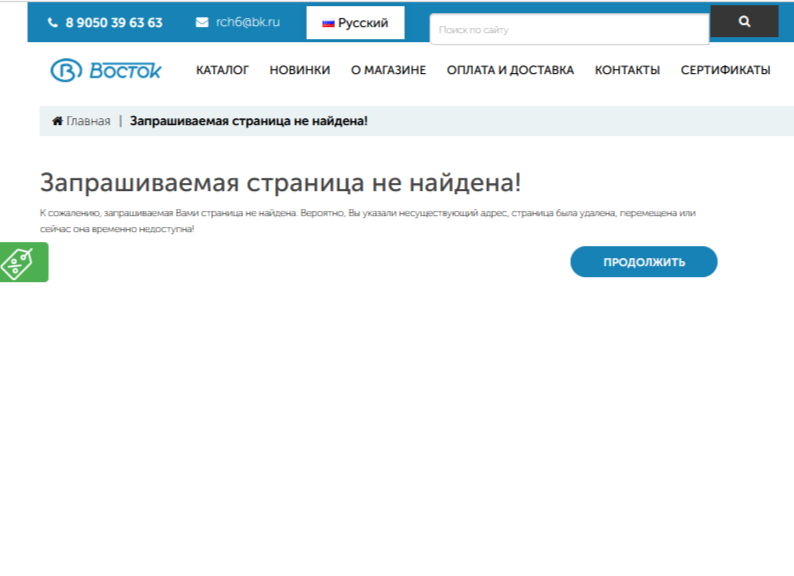Open the О МАГАЗИНЕ page
This screenshot has width=794, height=576.
pos(388,70)
